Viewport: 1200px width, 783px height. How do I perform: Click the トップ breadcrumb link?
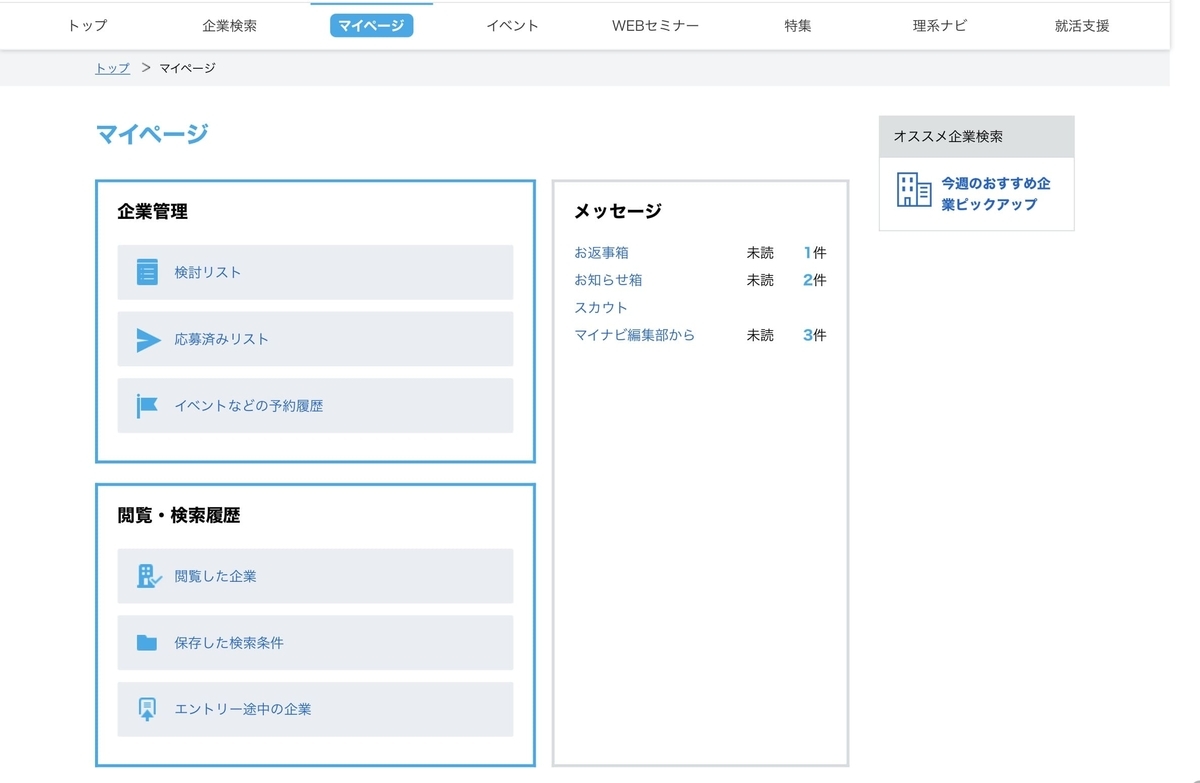click(113, 68)
